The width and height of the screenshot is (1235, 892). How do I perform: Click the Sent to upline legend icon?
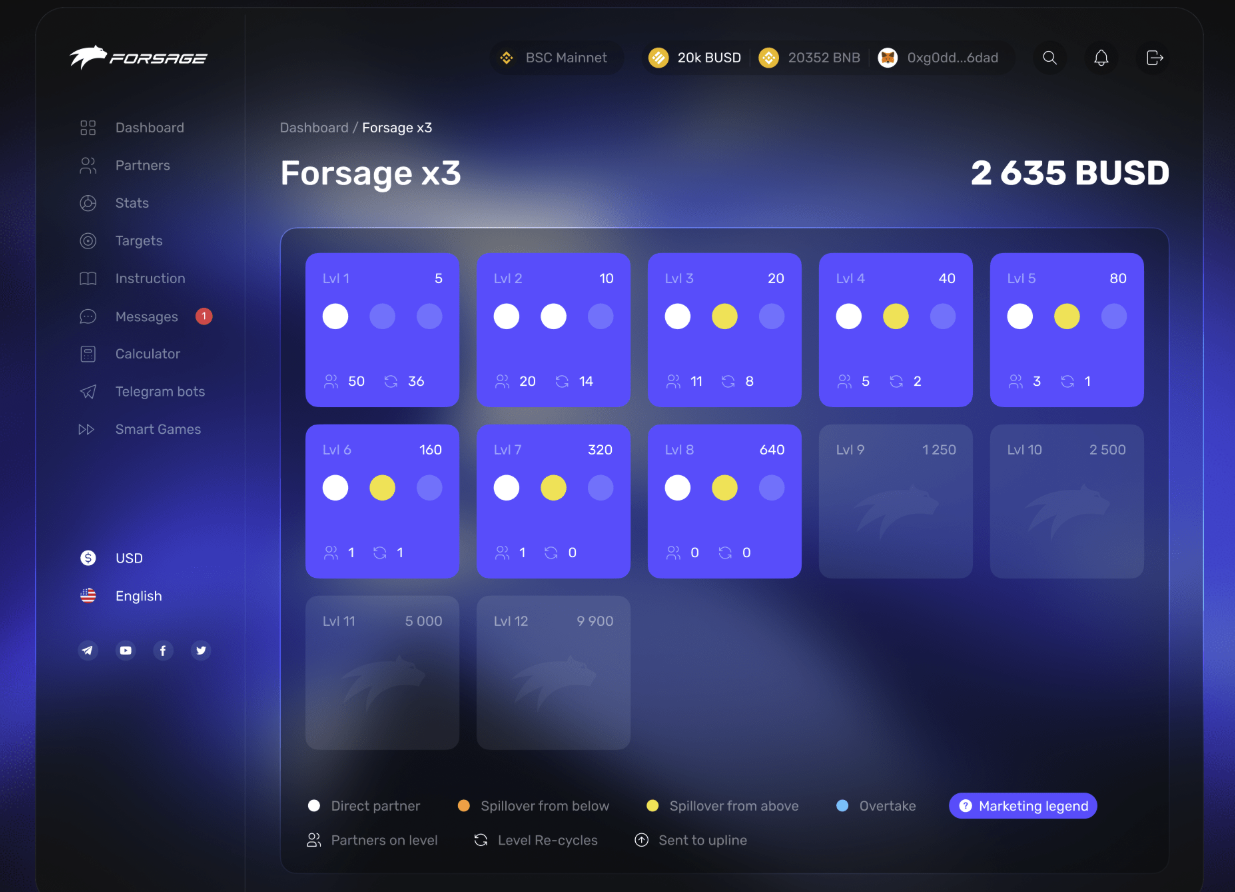click(642, 840)
